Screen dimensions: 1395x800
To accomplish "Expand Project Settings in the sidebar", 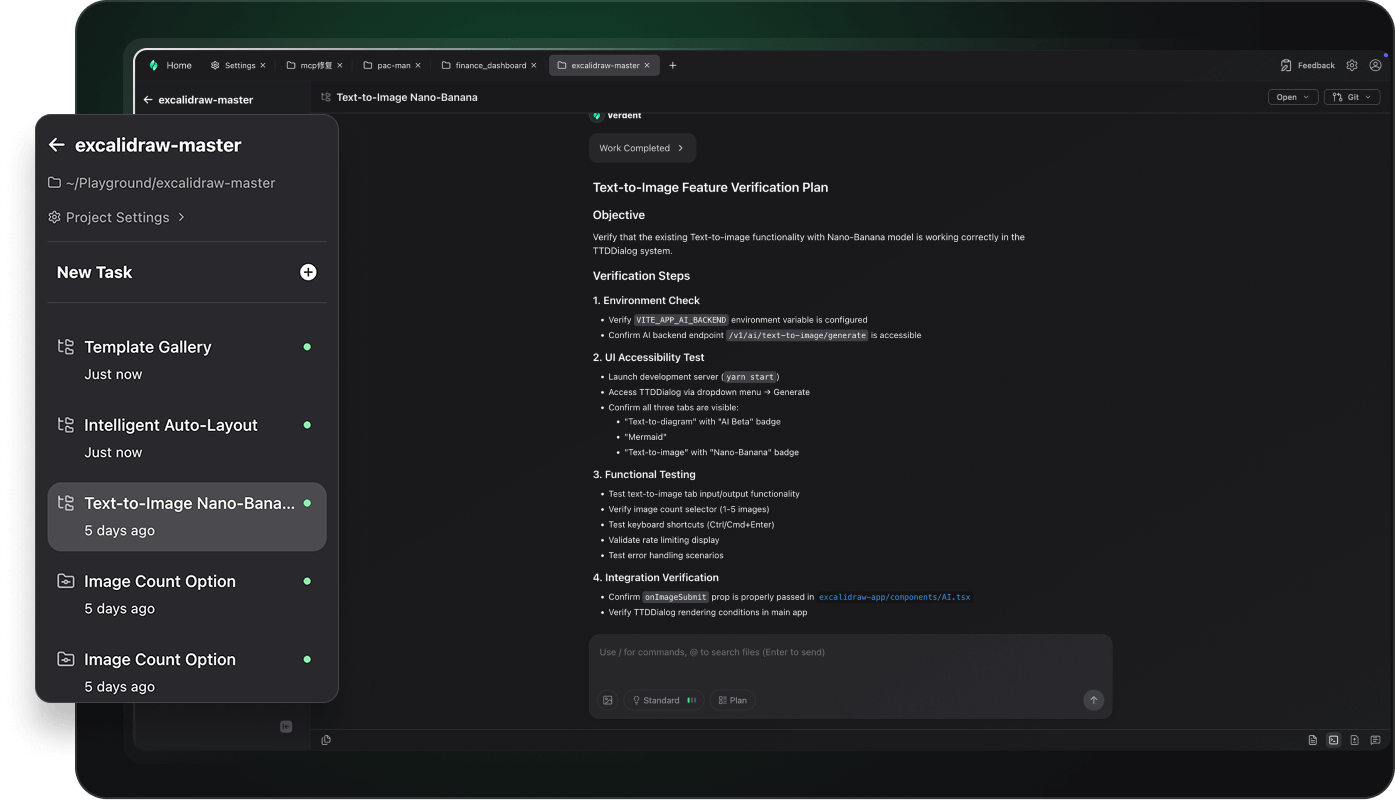I will [x=117, y=217].
